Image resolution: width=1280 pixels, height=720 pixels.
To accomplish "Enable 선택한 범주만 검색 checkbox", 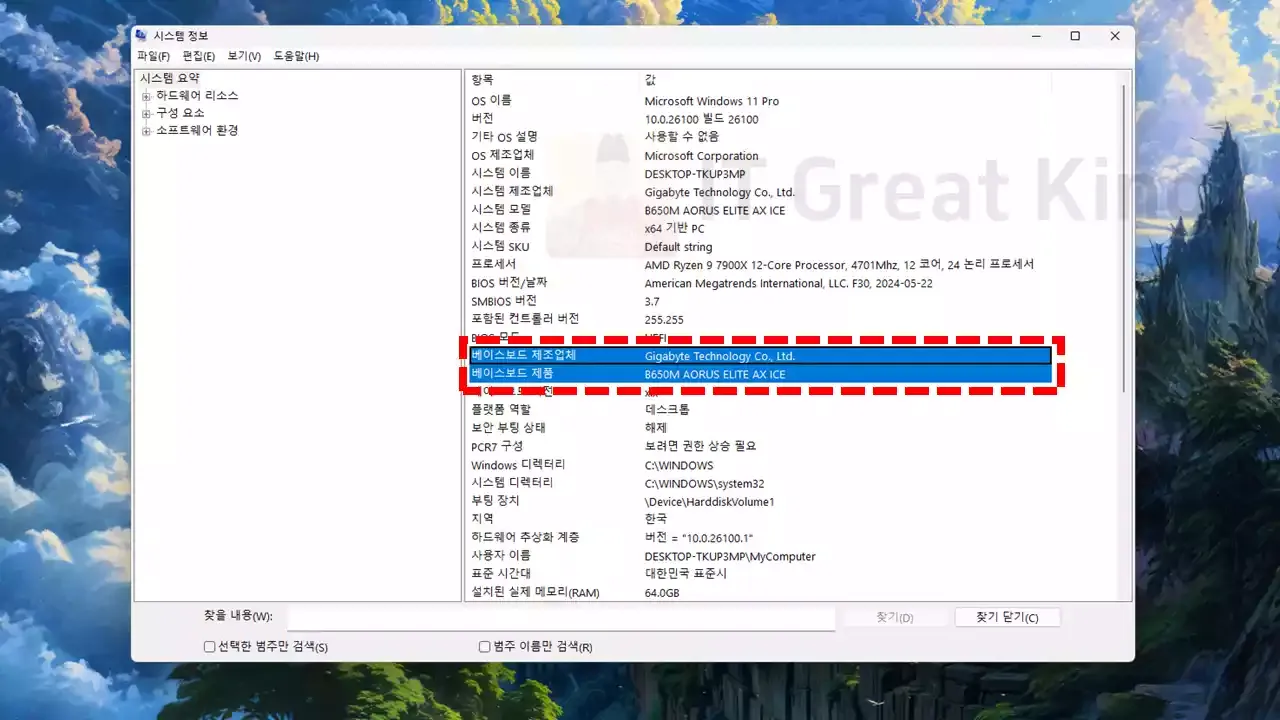I will tap(210, 647).
